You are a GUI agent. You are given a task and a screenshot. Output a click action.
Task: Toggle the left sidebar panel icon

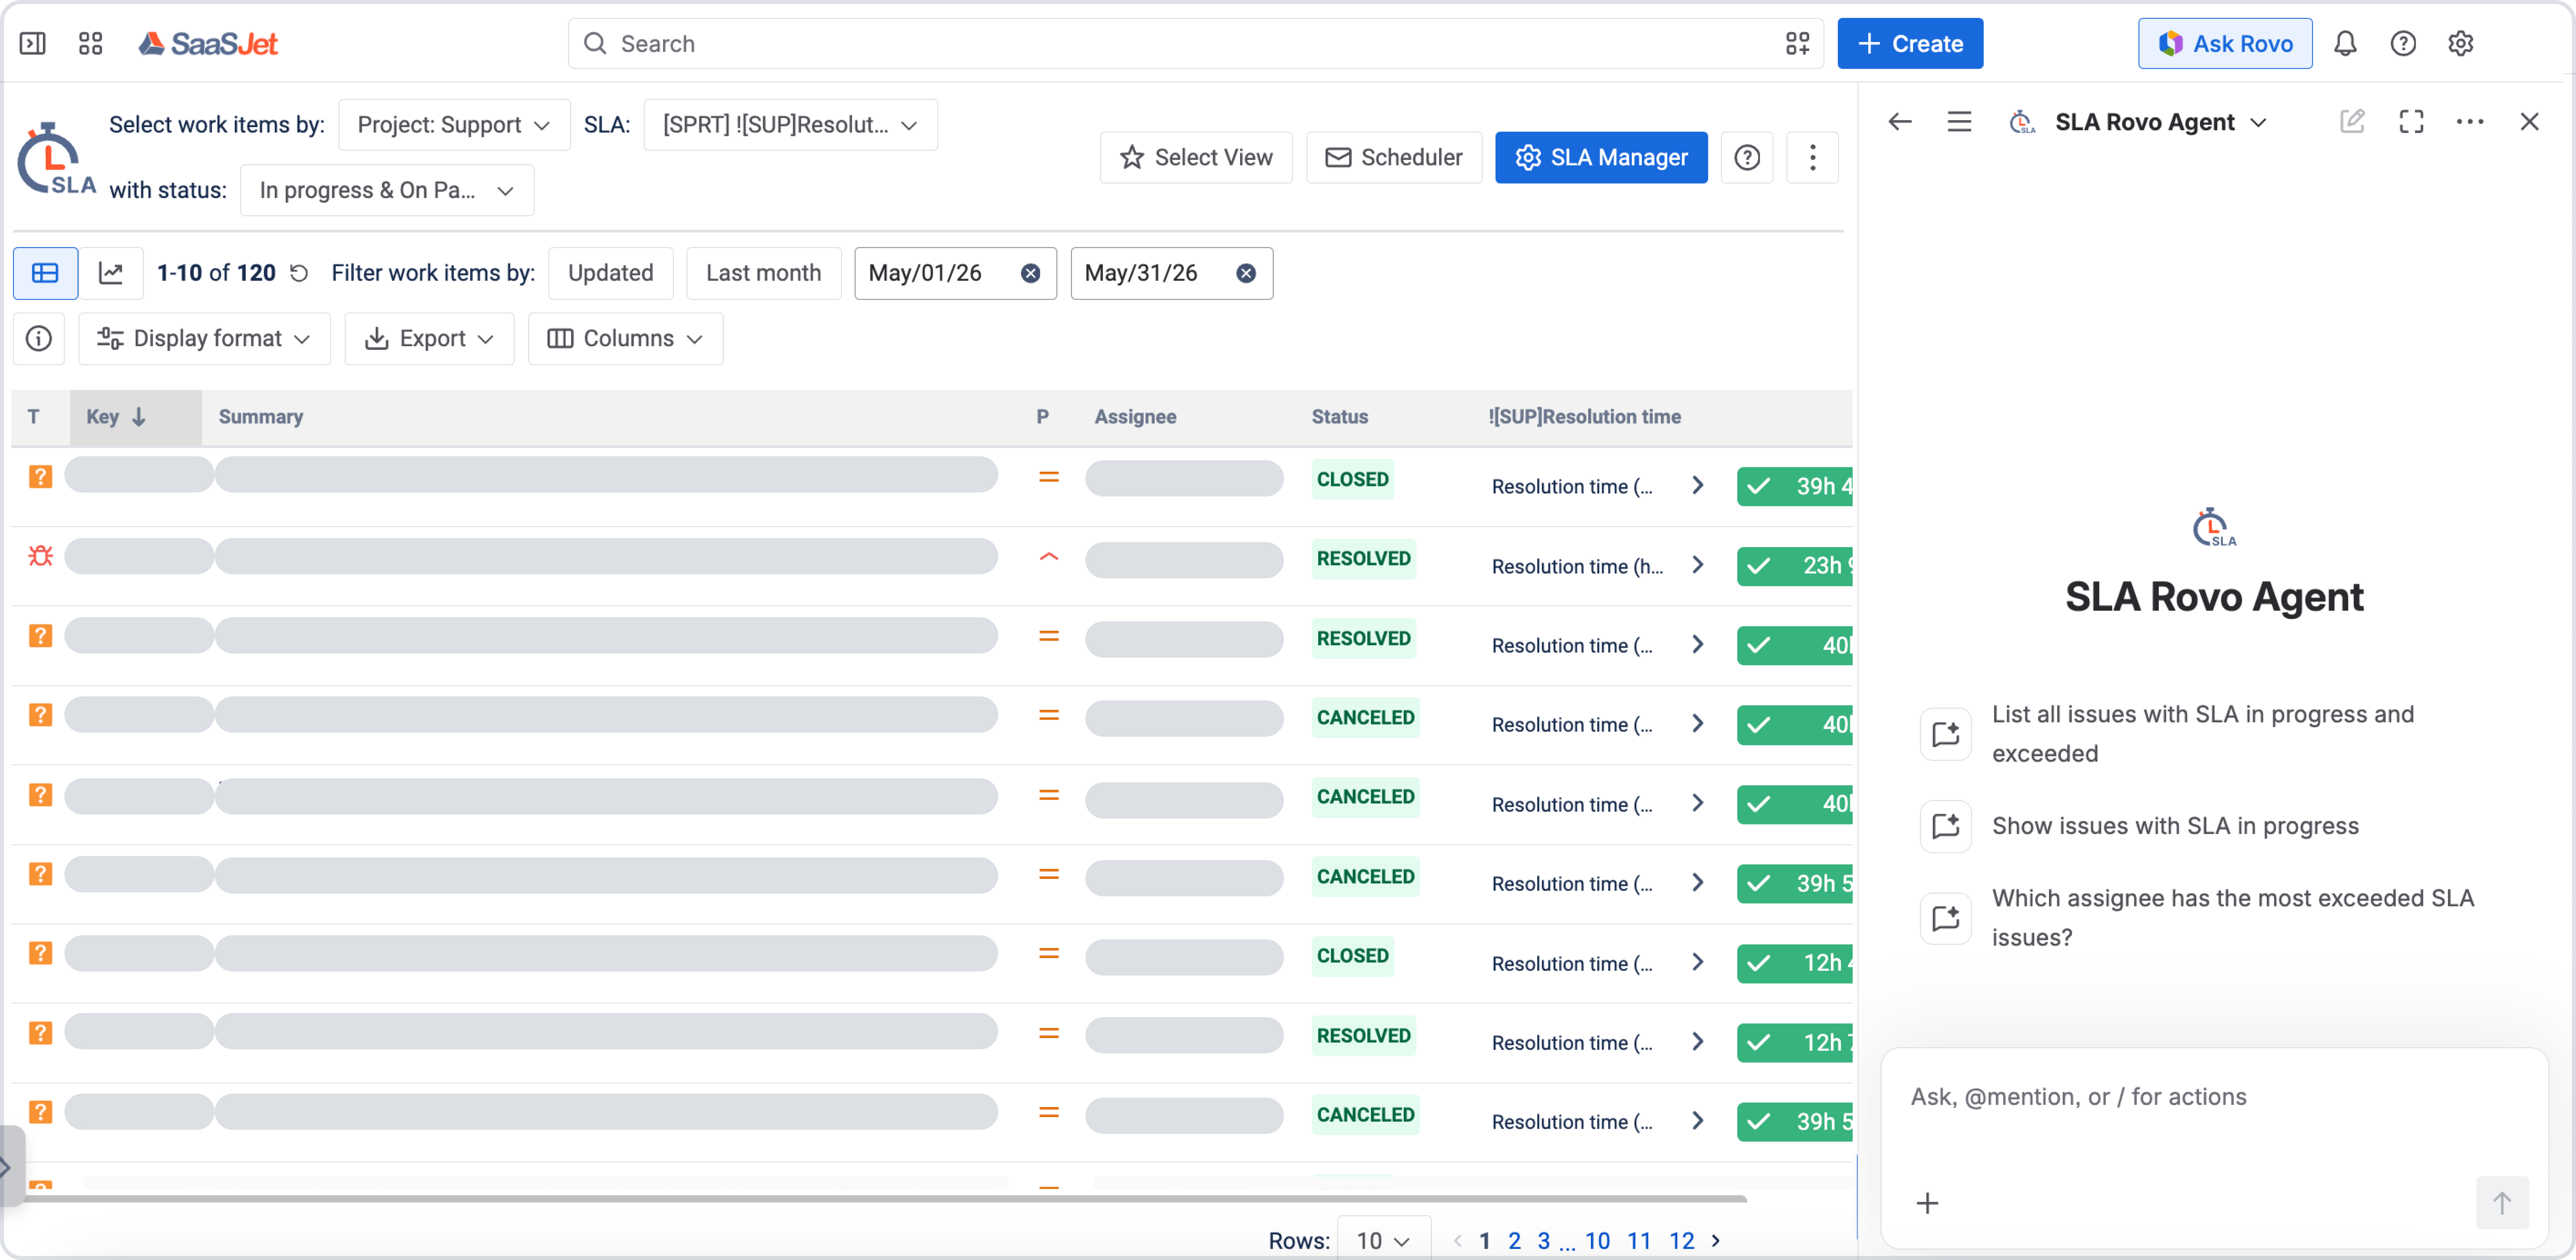click(x=33, y=44)
